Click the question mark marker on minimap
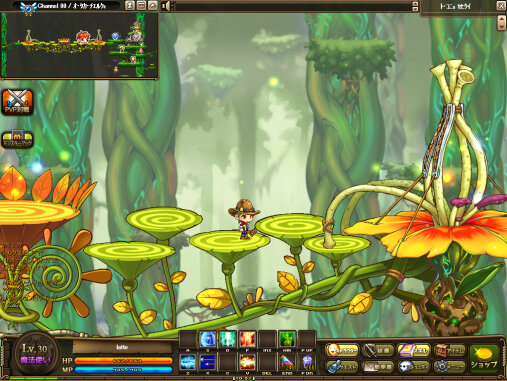 (122, 48)
